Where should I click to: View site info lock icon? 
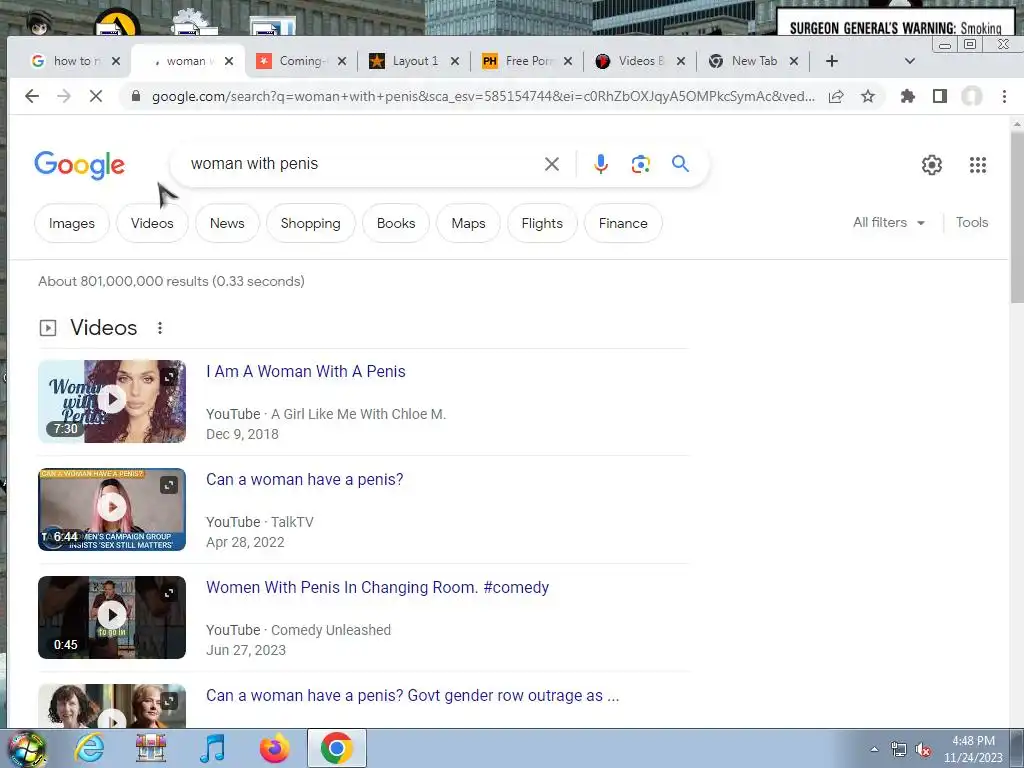point(136,97)
